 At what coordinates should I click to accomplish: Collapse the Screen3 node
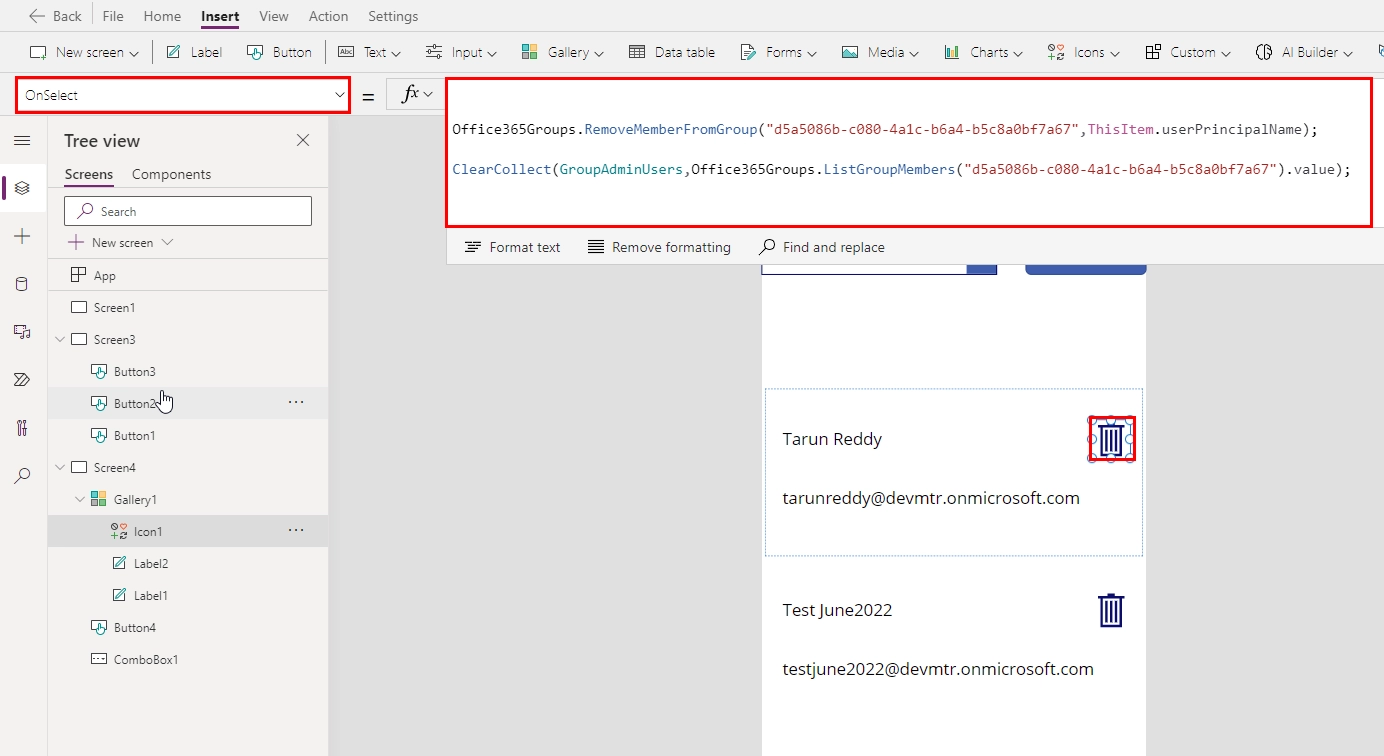point(60,340)
